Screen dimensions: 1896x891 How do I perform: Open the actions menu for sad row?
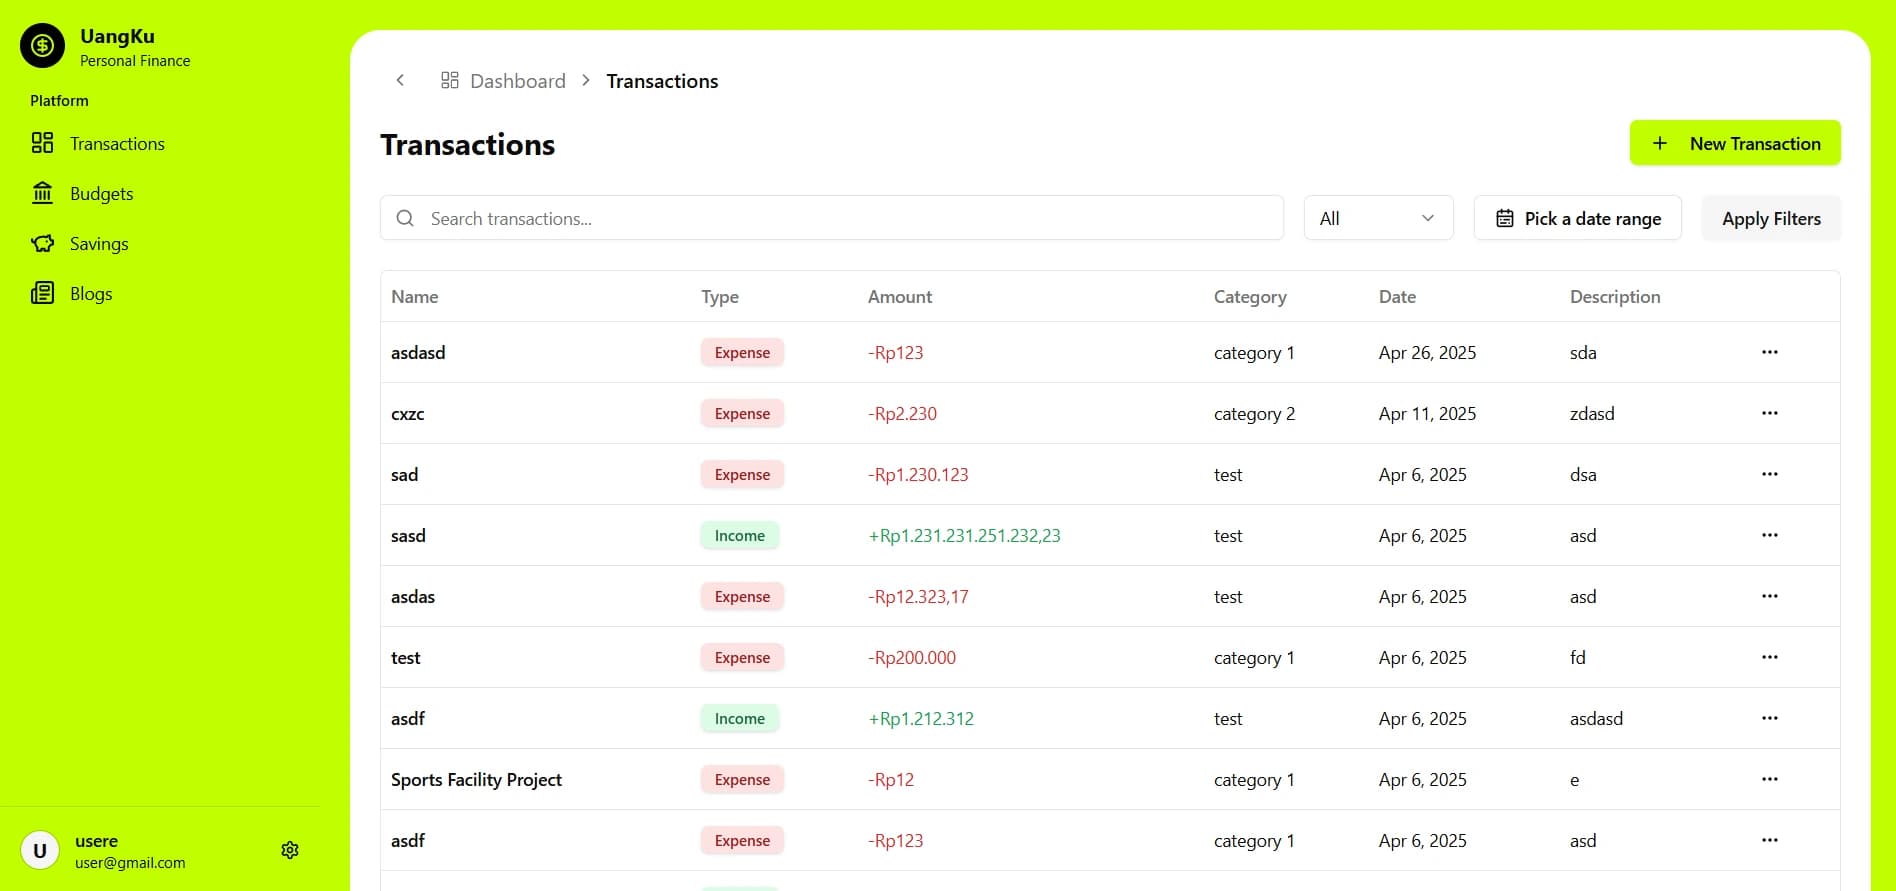coord(1770,474)
